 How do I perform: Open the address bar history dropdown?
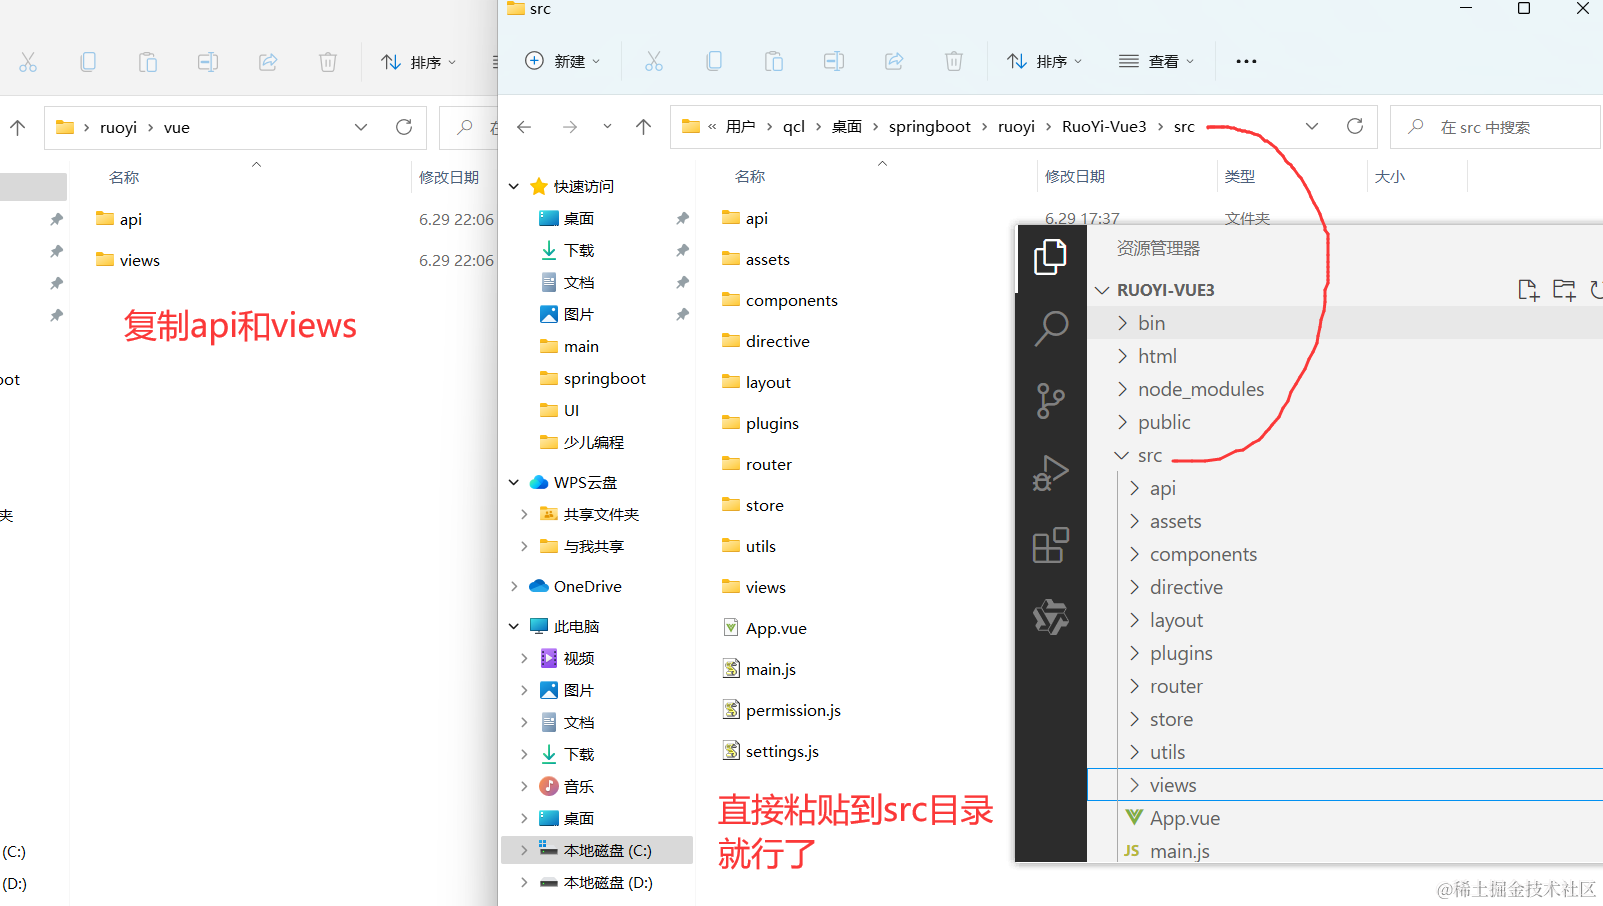(1312, 127)
